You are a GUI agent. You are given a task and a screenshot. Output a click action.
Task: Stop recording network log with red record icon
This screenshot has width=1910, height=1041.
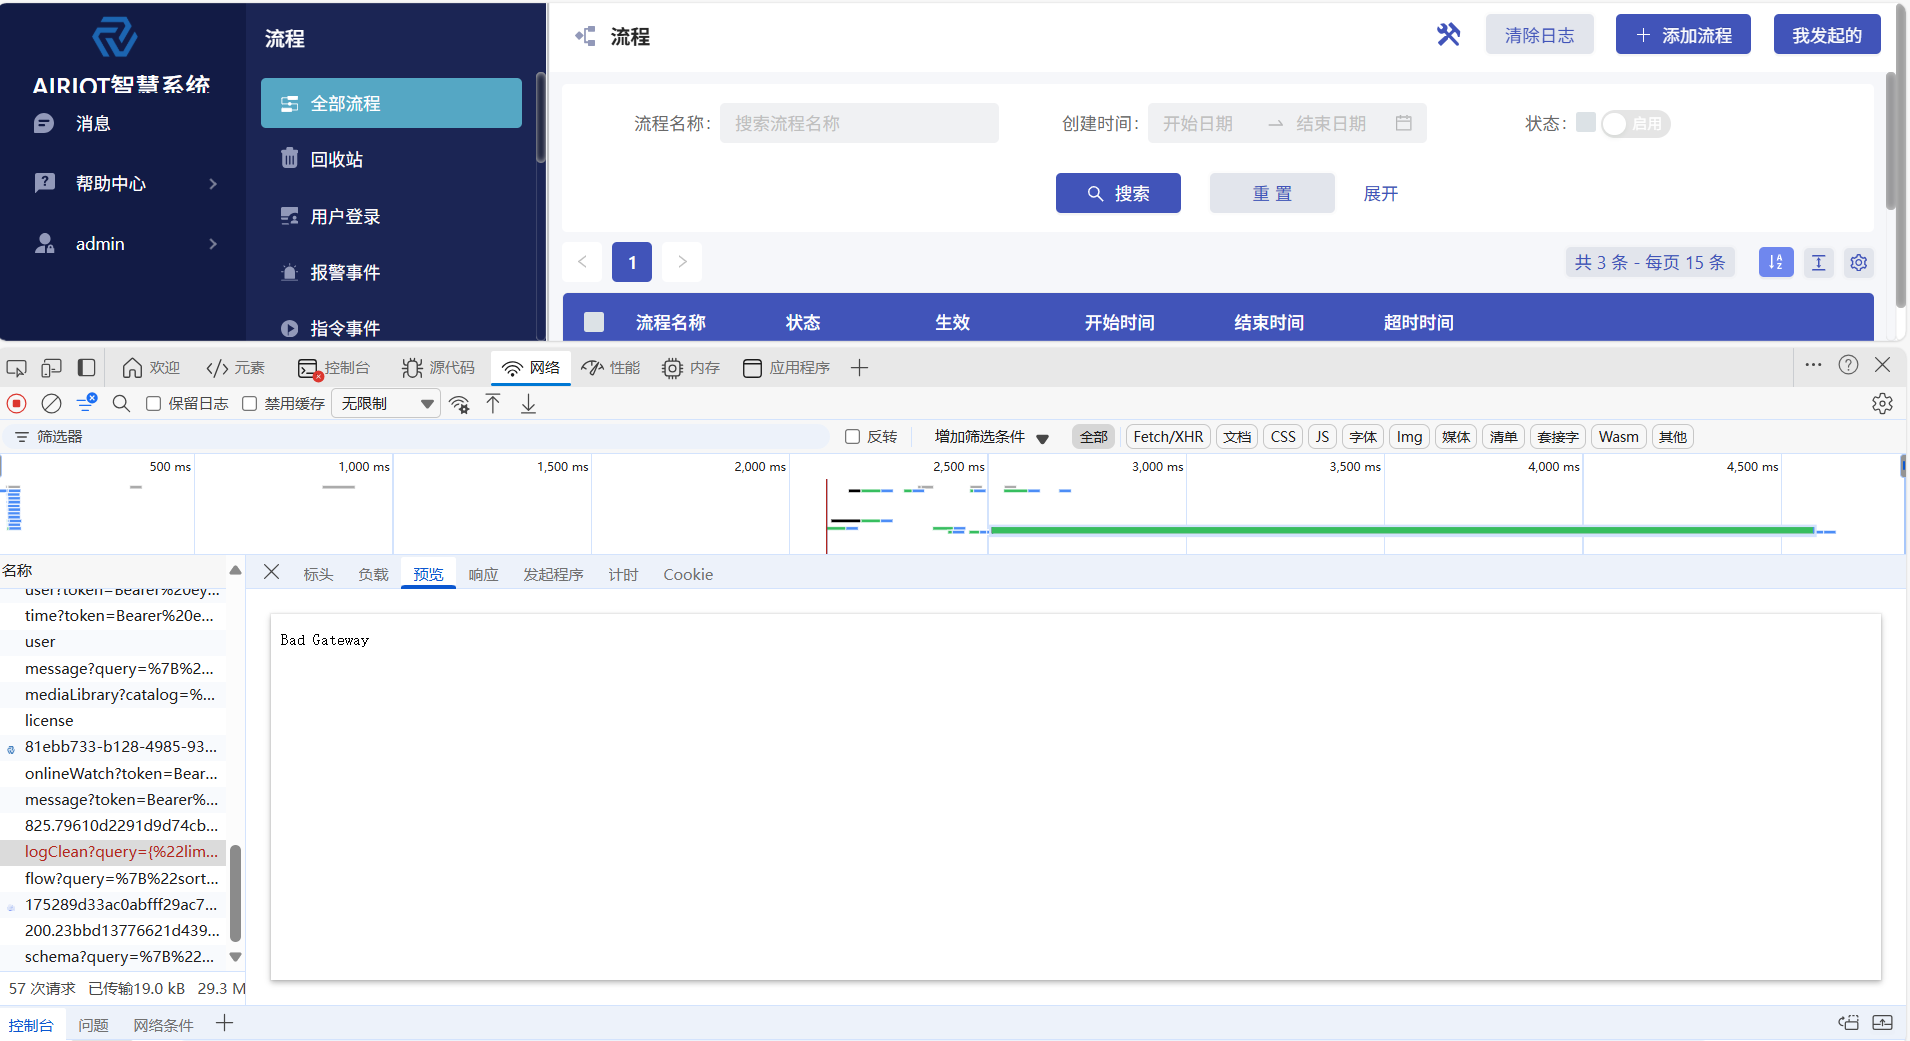click(15, 403)
